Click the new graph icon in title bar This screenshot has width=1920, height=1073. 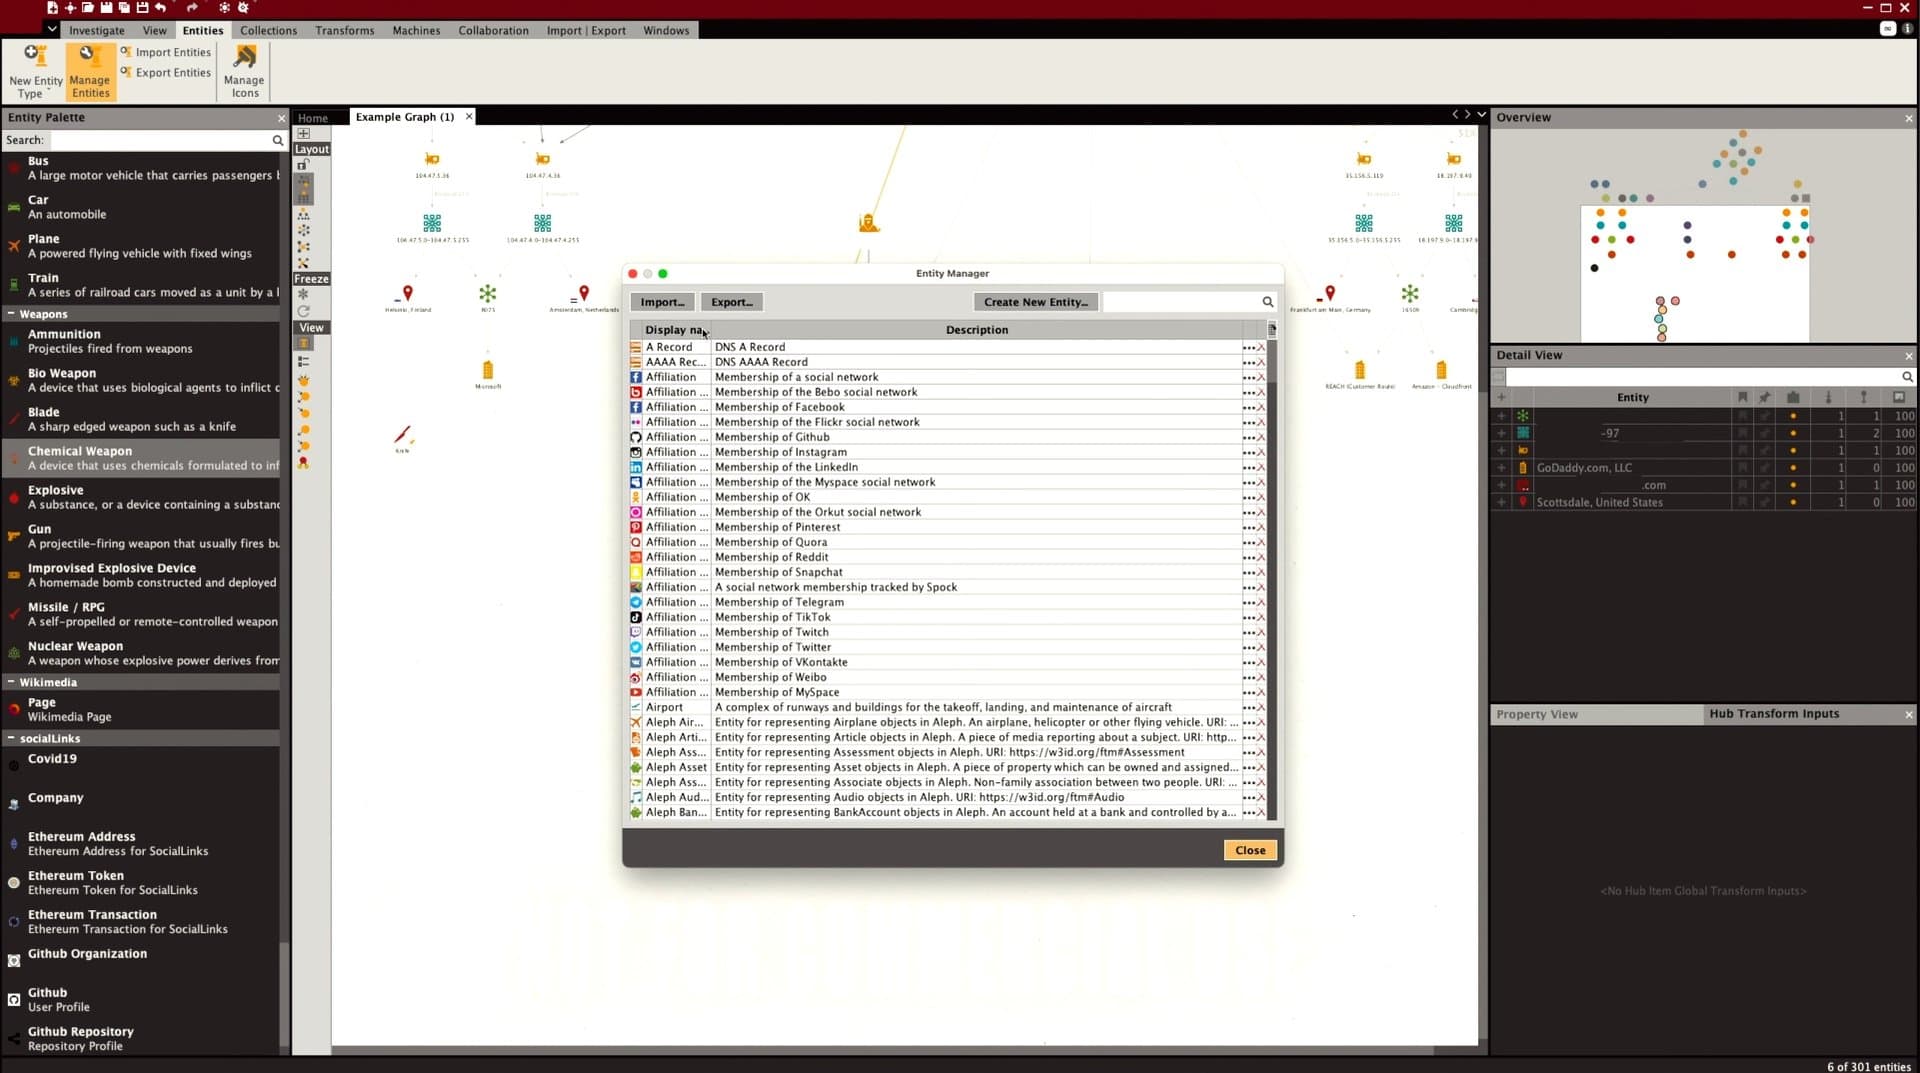coord(52,7)
